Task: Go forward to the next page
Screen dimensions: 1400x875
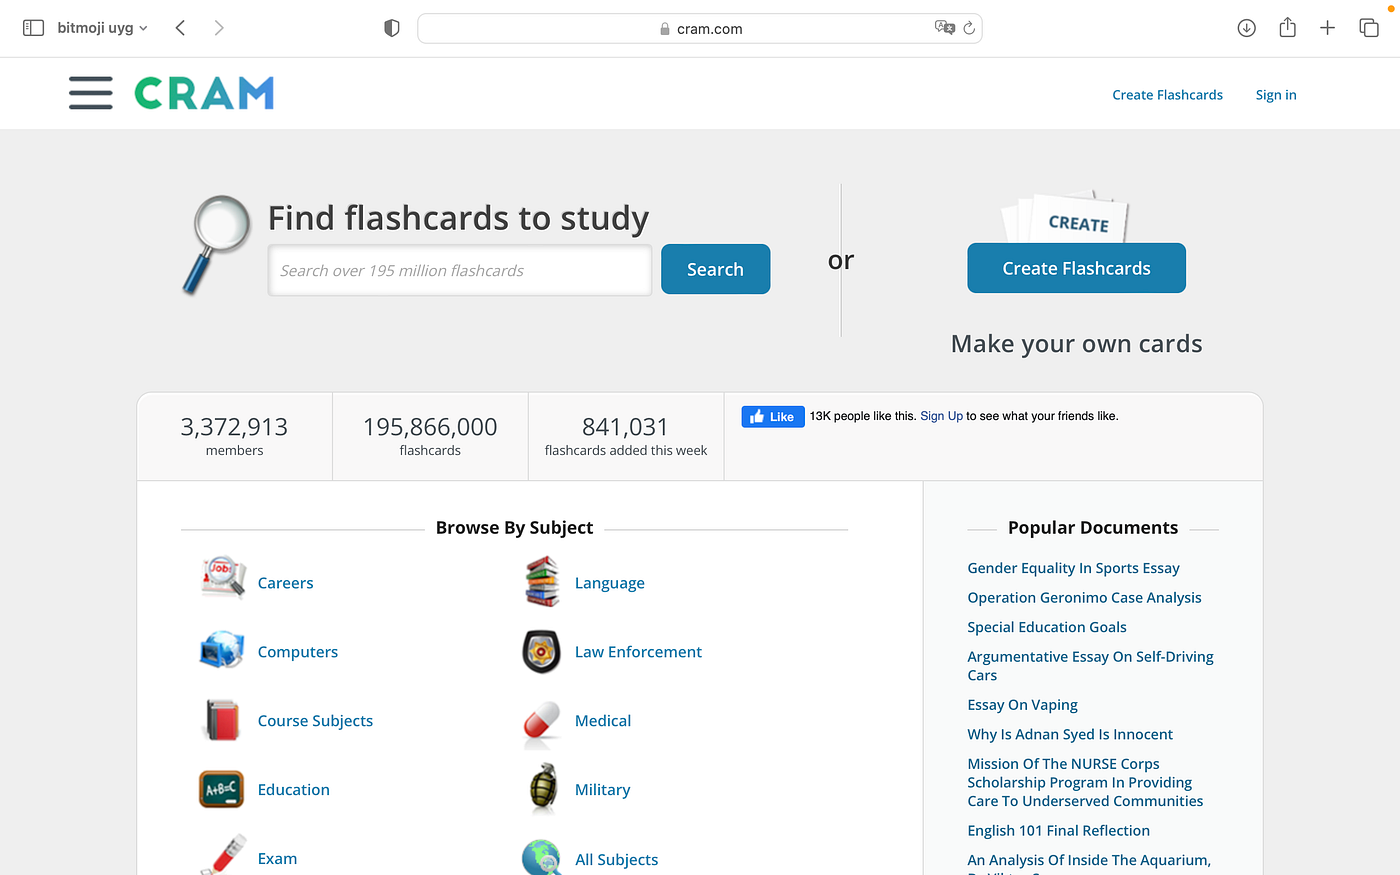Action: pos(219,28)
